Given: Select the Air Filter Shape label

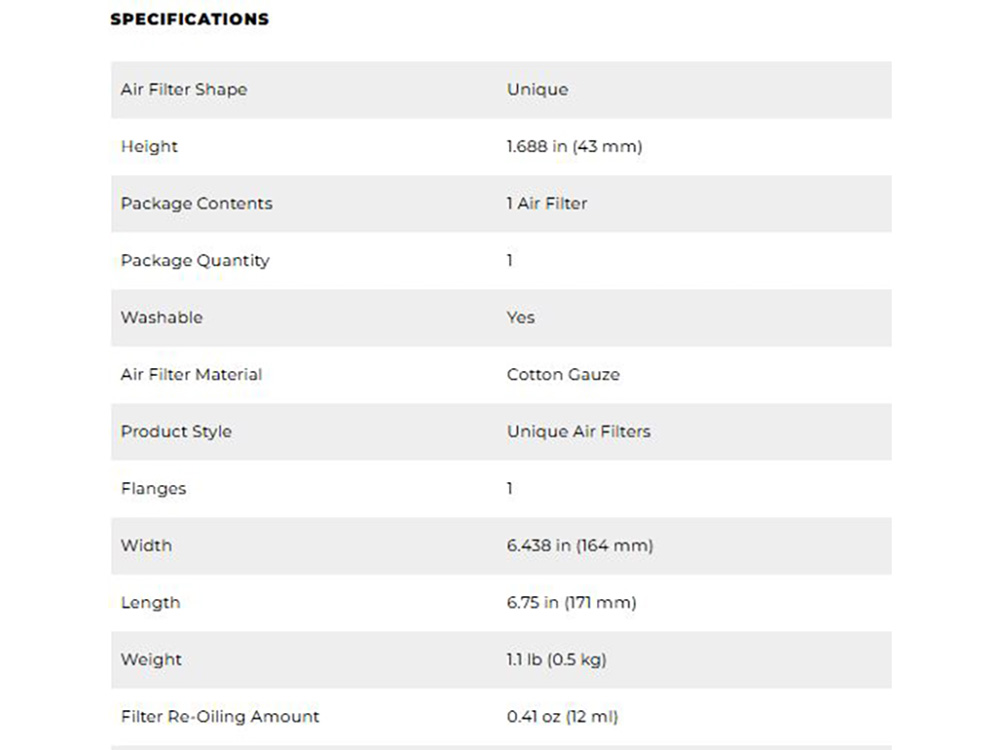Looking at the screenshot, I should 184,89.
